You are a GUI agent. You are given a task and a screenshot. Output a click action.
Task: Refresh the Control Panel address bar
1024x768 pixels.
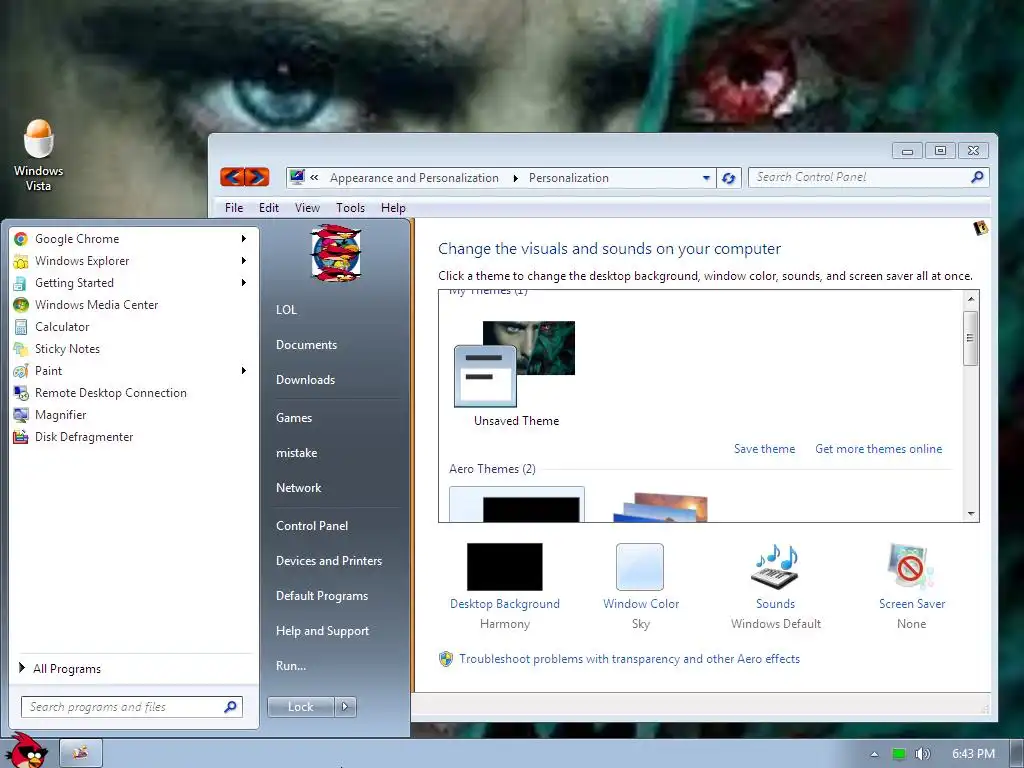[729, 178]
